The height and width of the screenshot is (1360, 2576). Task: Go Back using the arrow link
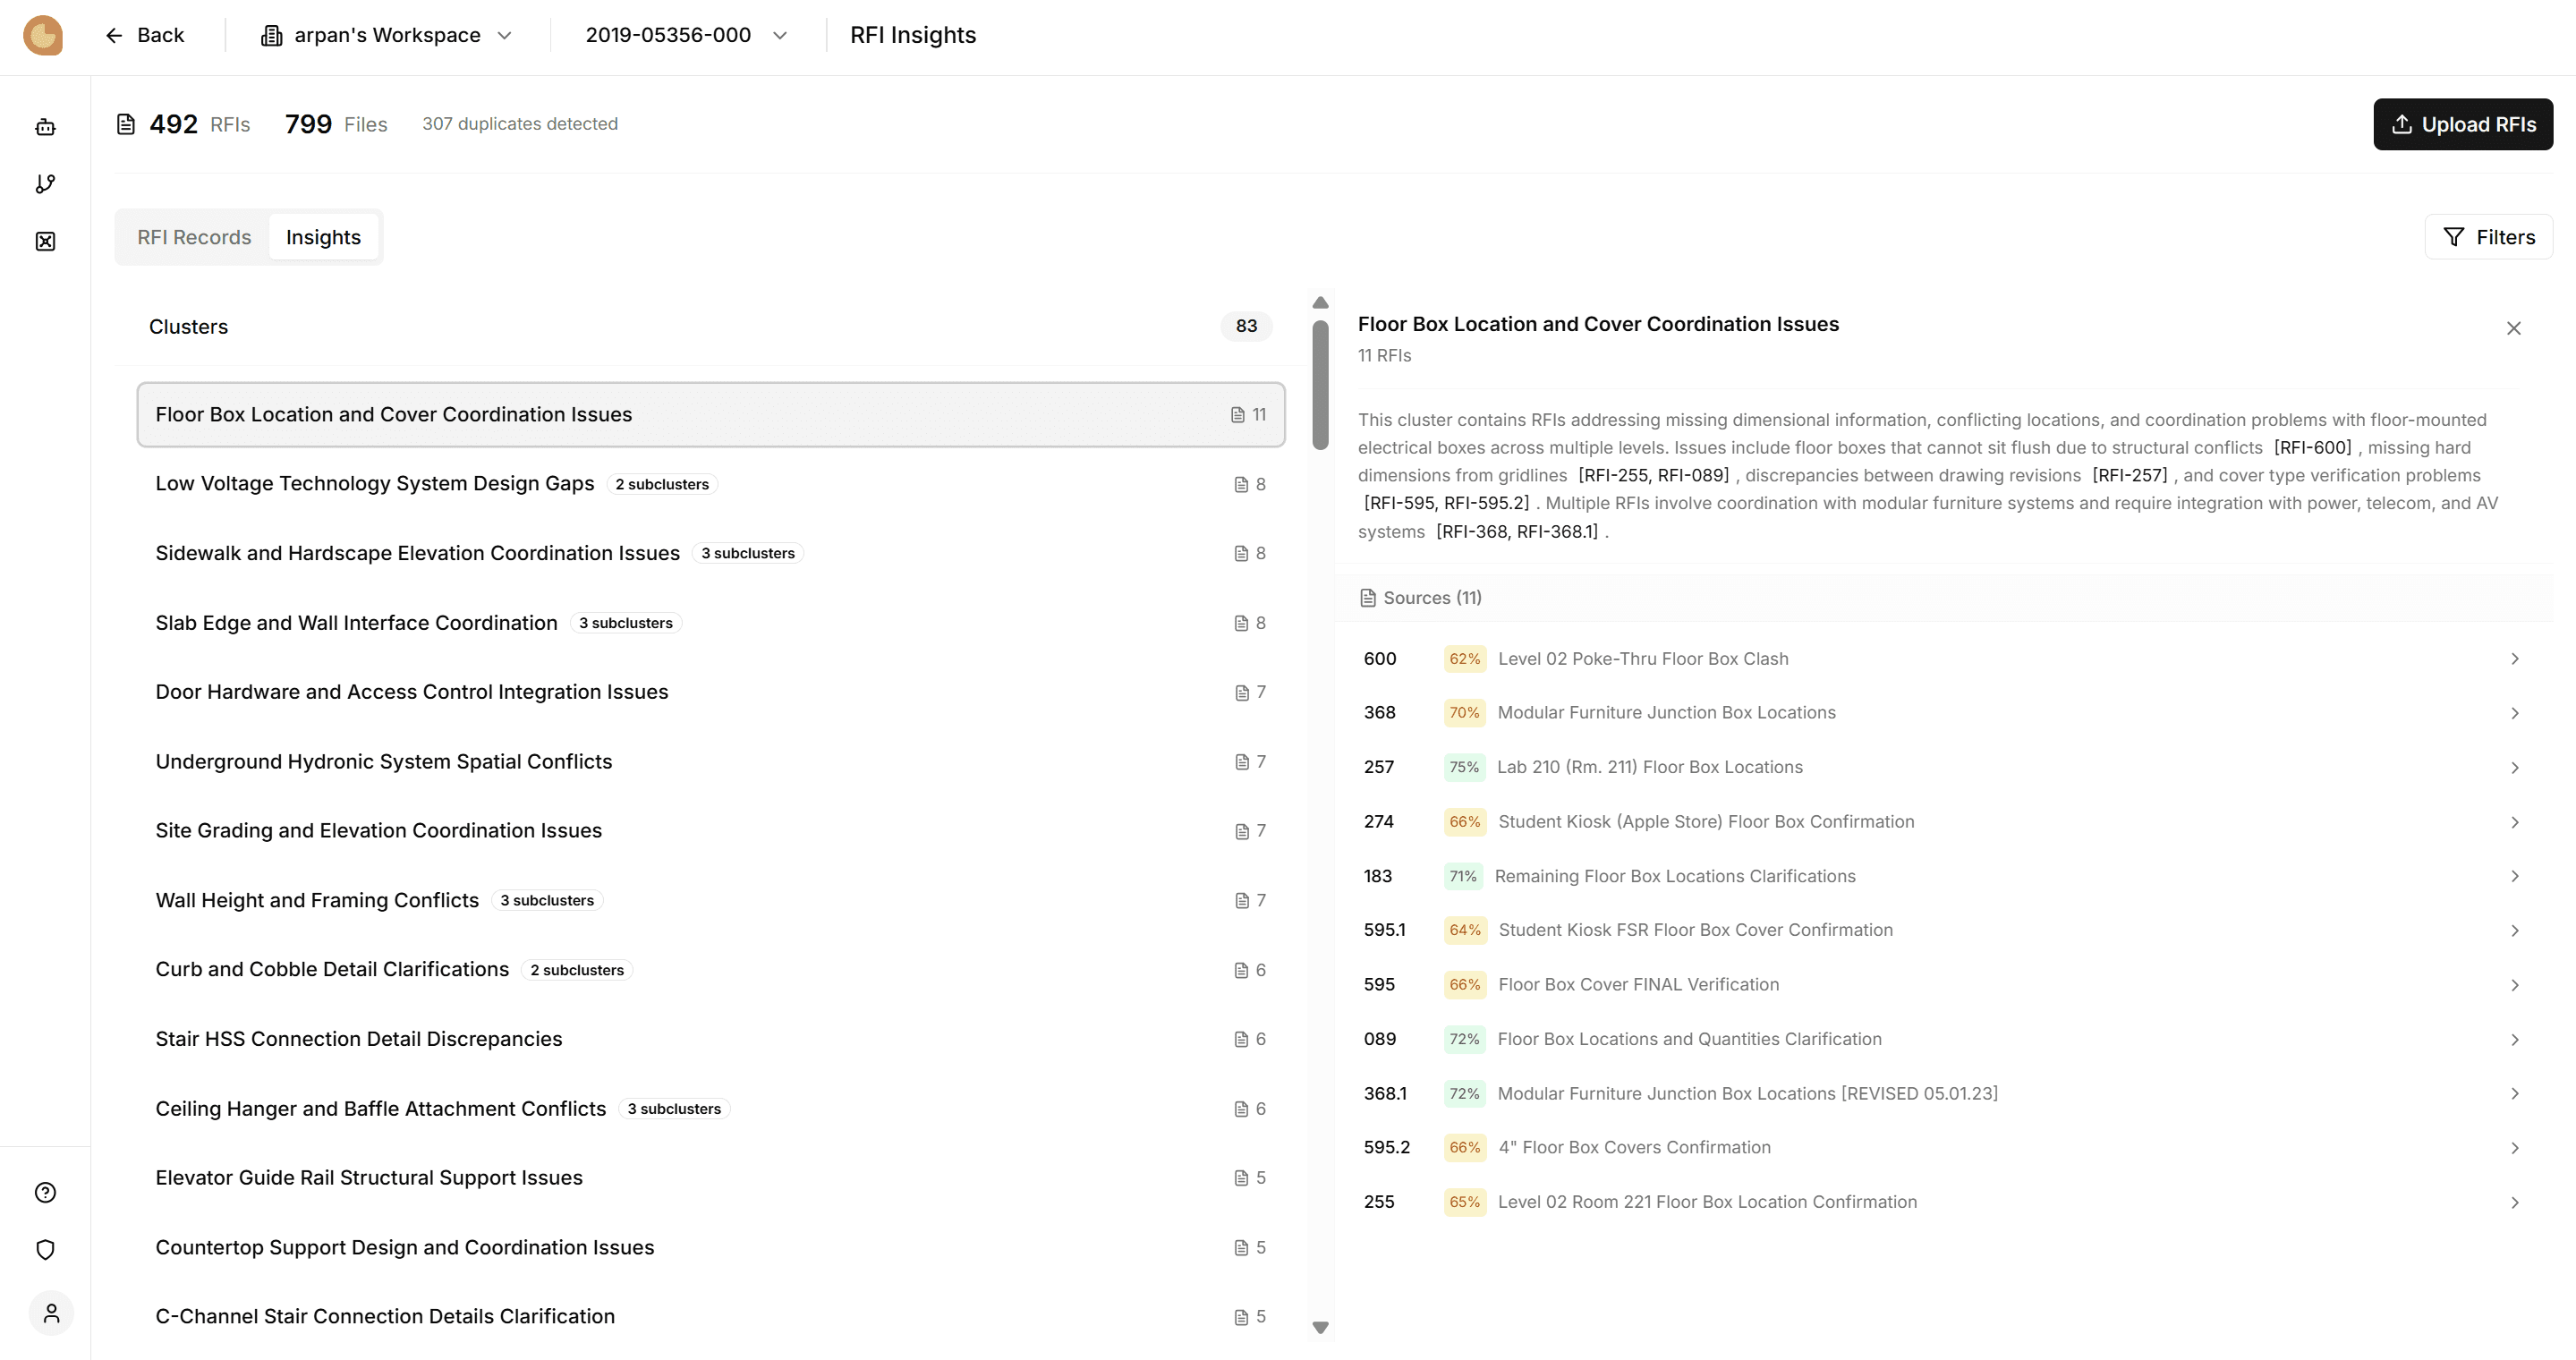coord(145,35)
